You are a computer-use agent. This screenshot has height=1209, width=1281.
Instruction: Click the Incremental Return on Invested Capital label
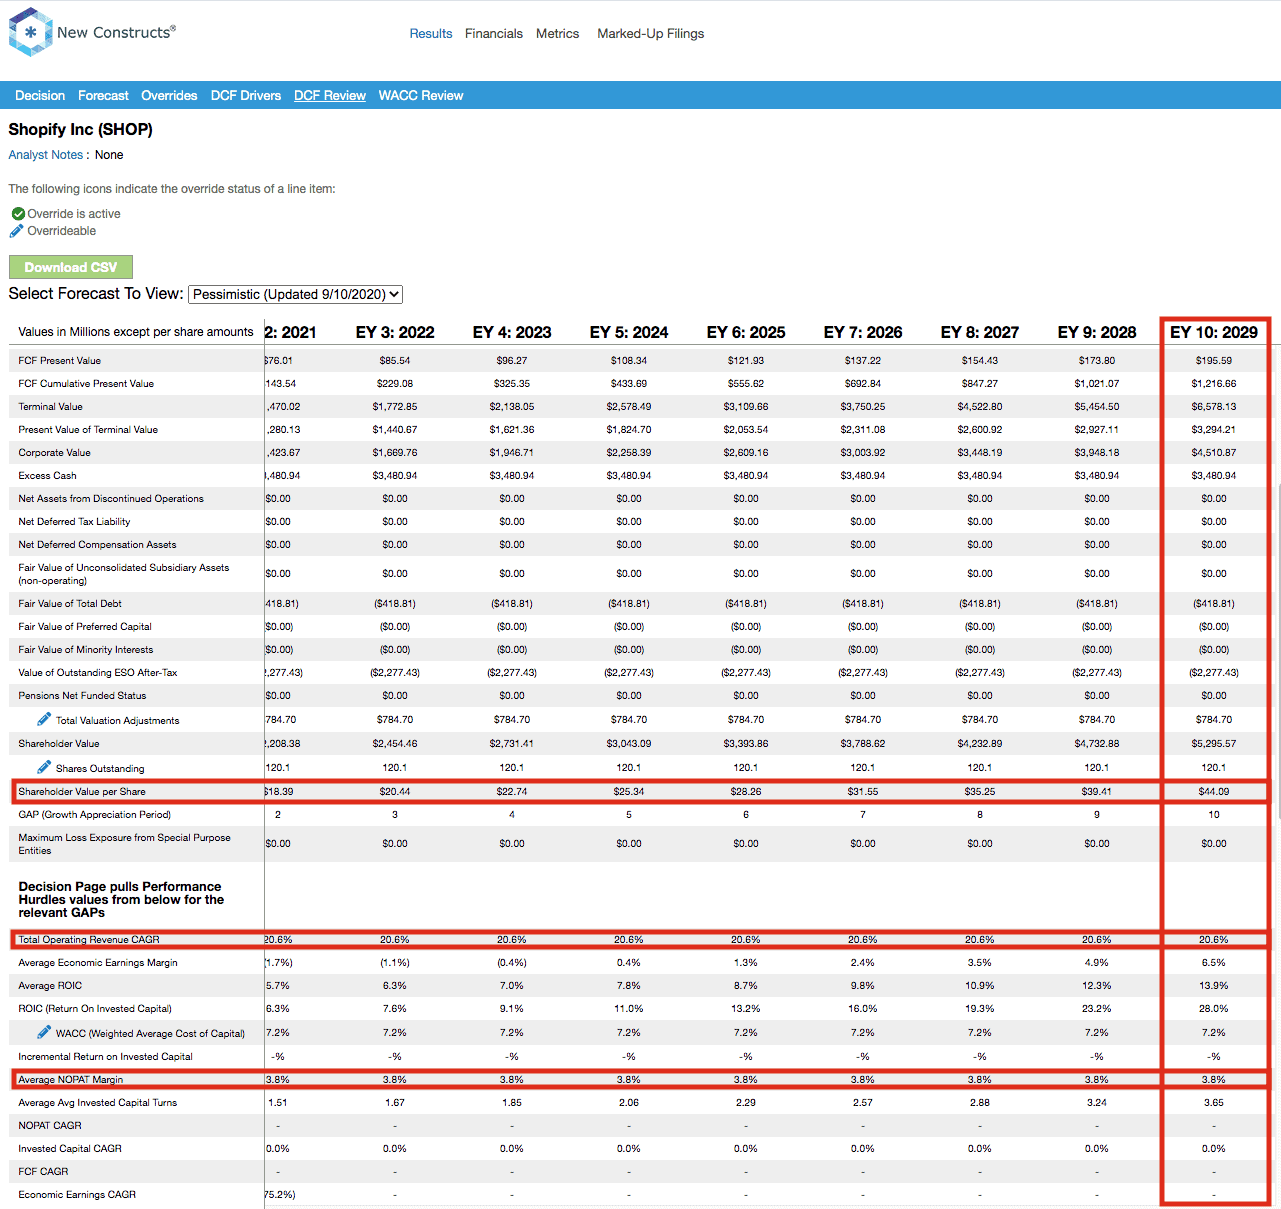click(105, 1057)
